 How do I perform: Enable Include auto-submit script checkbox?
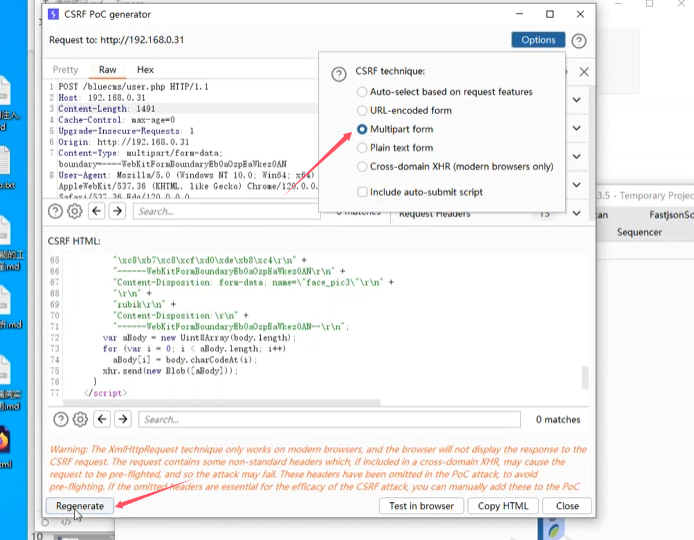[362, 192]
